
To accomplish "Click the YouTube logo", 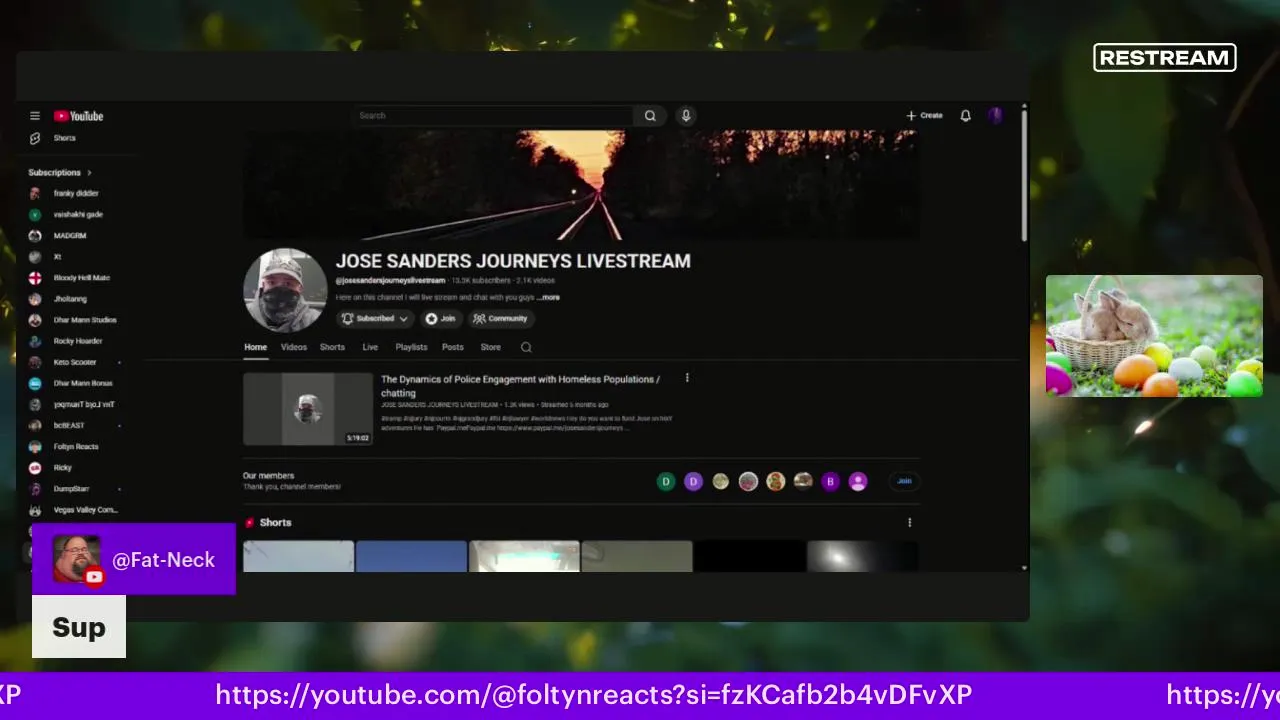I will pos(79,116).
